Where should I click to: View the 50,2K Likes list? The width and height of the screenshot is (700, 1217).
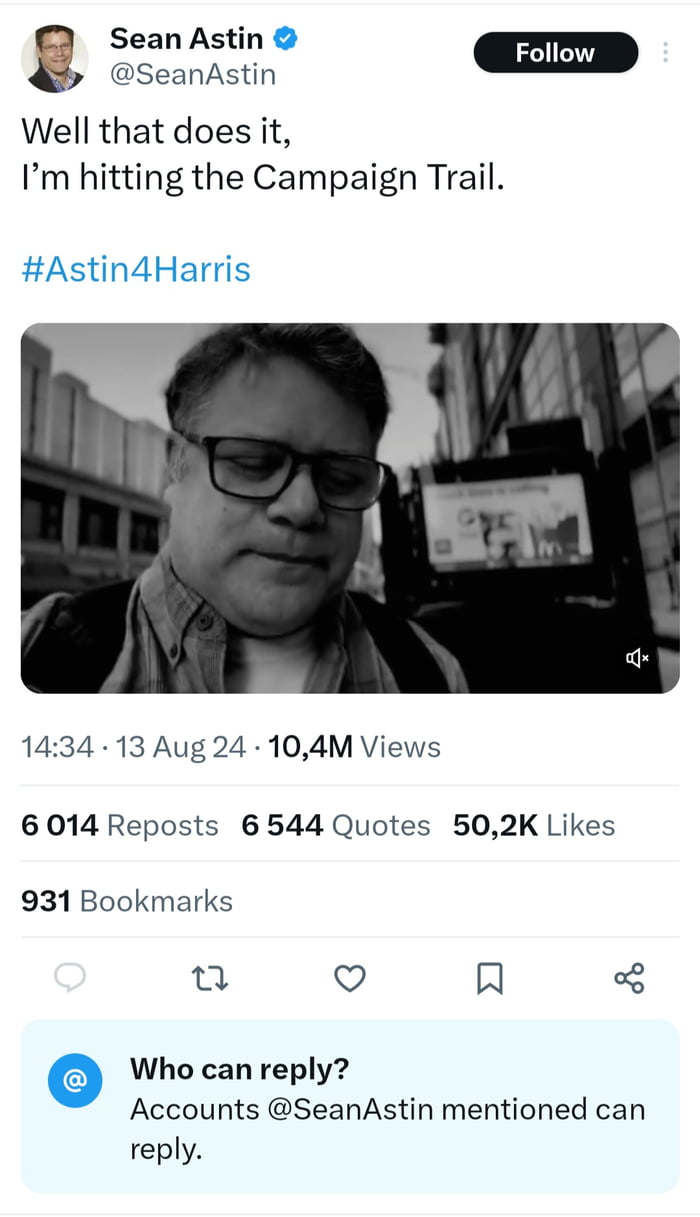click(534, 825)
